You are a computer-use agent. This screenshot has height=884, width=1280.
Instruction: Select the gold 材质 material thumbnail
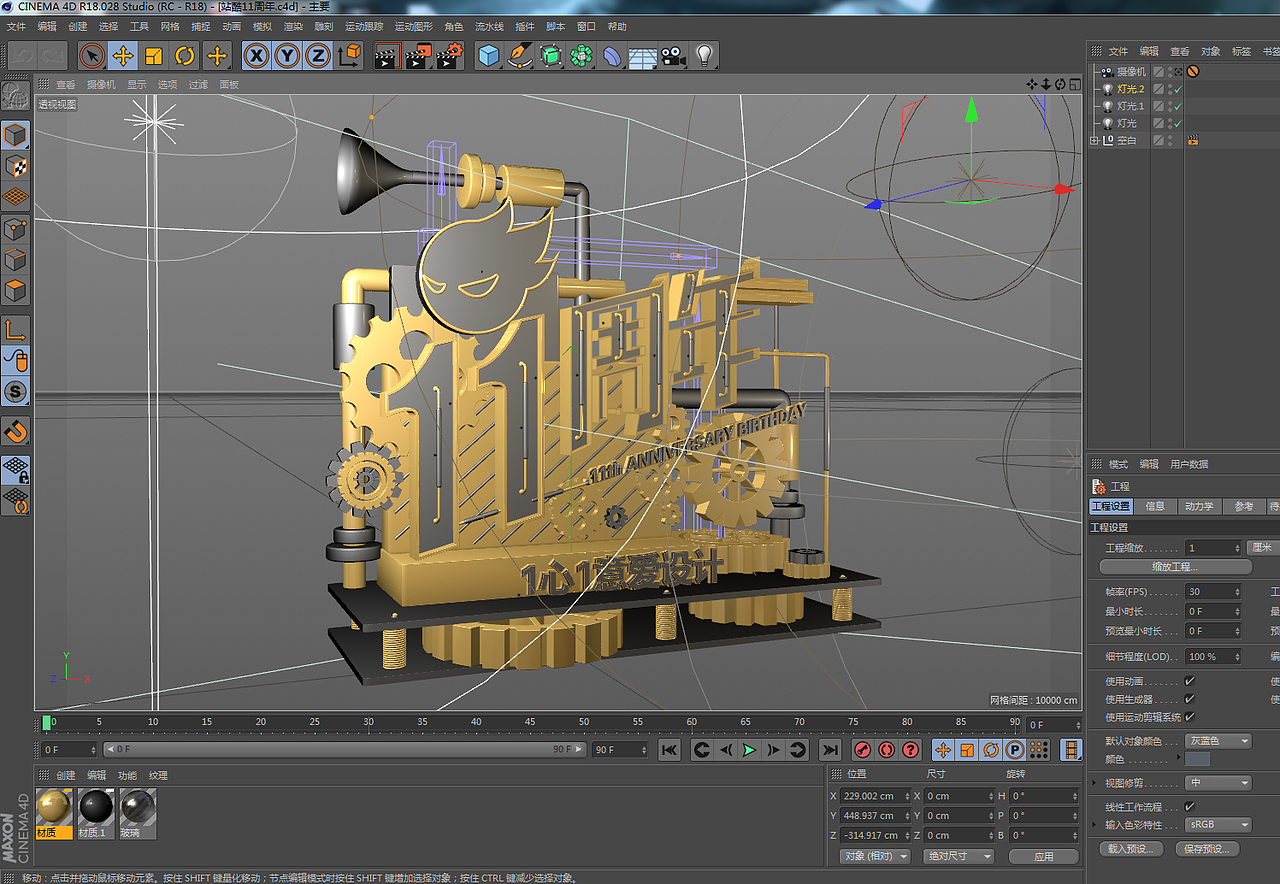pos(54,806)
